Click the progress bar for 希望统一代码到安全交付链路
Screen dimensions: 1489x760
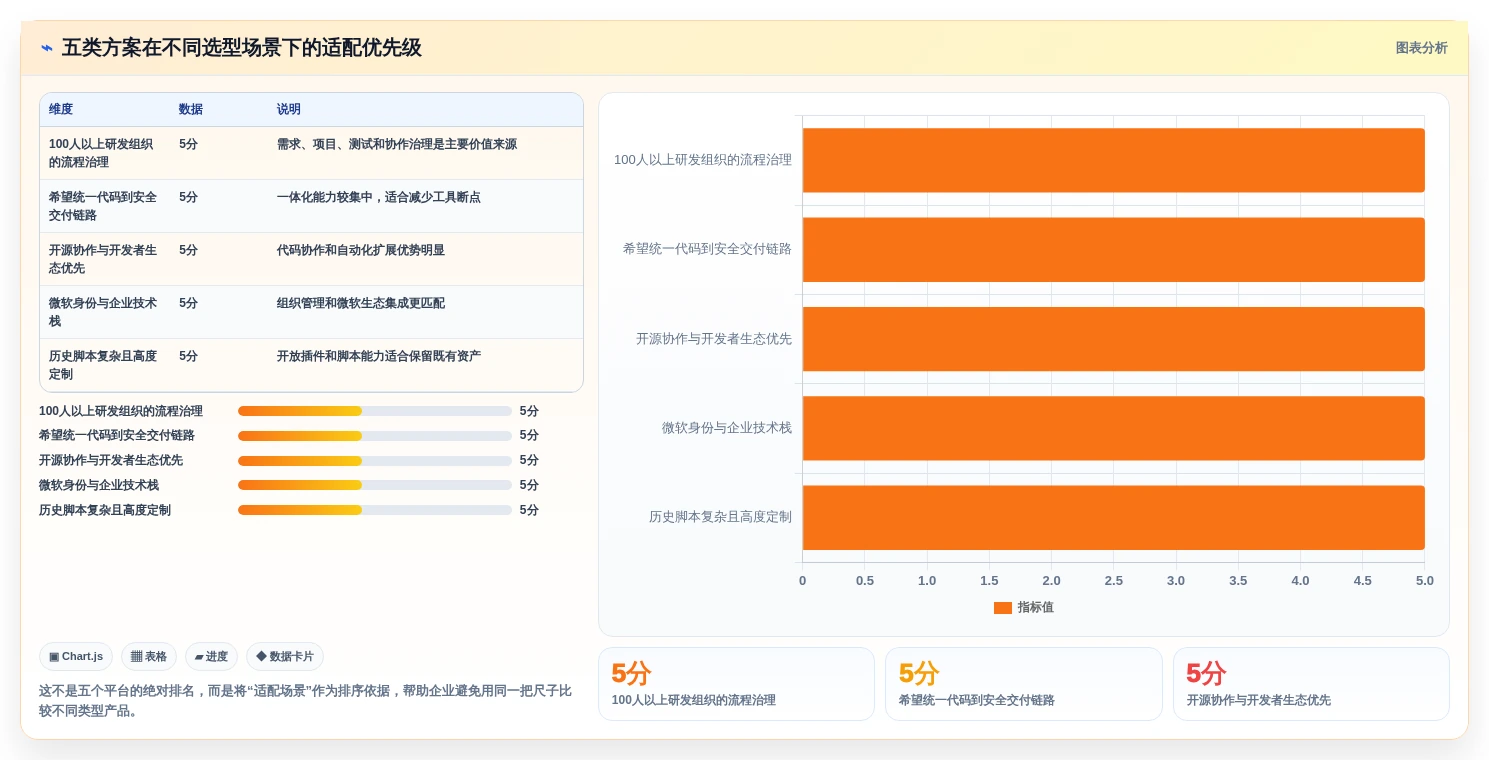point(375,436)
